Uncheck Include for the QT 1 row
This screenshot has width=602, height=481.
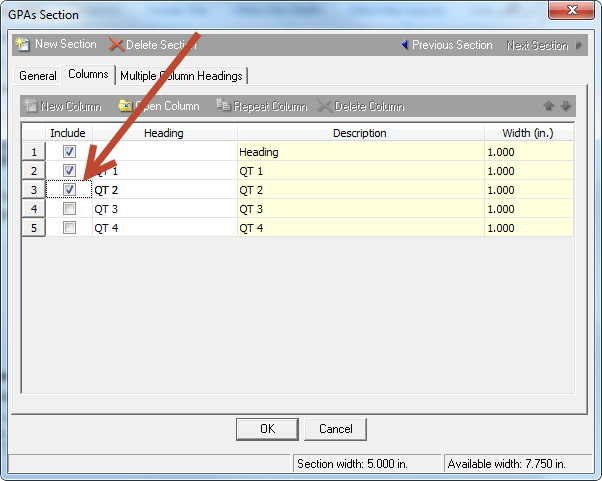[x=69, y=170]
